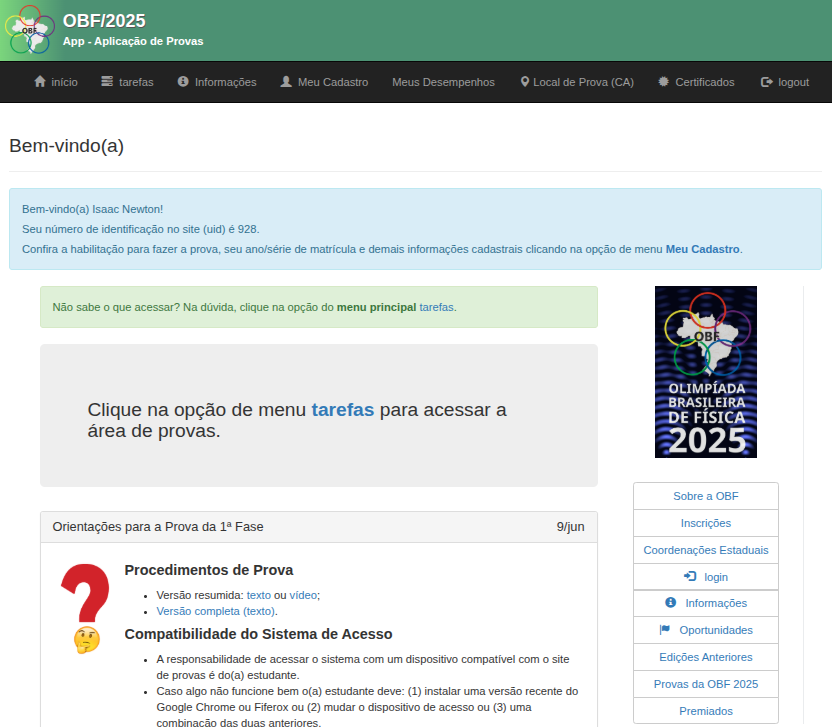Open Inscrições in the sidebar

point(706,523)
